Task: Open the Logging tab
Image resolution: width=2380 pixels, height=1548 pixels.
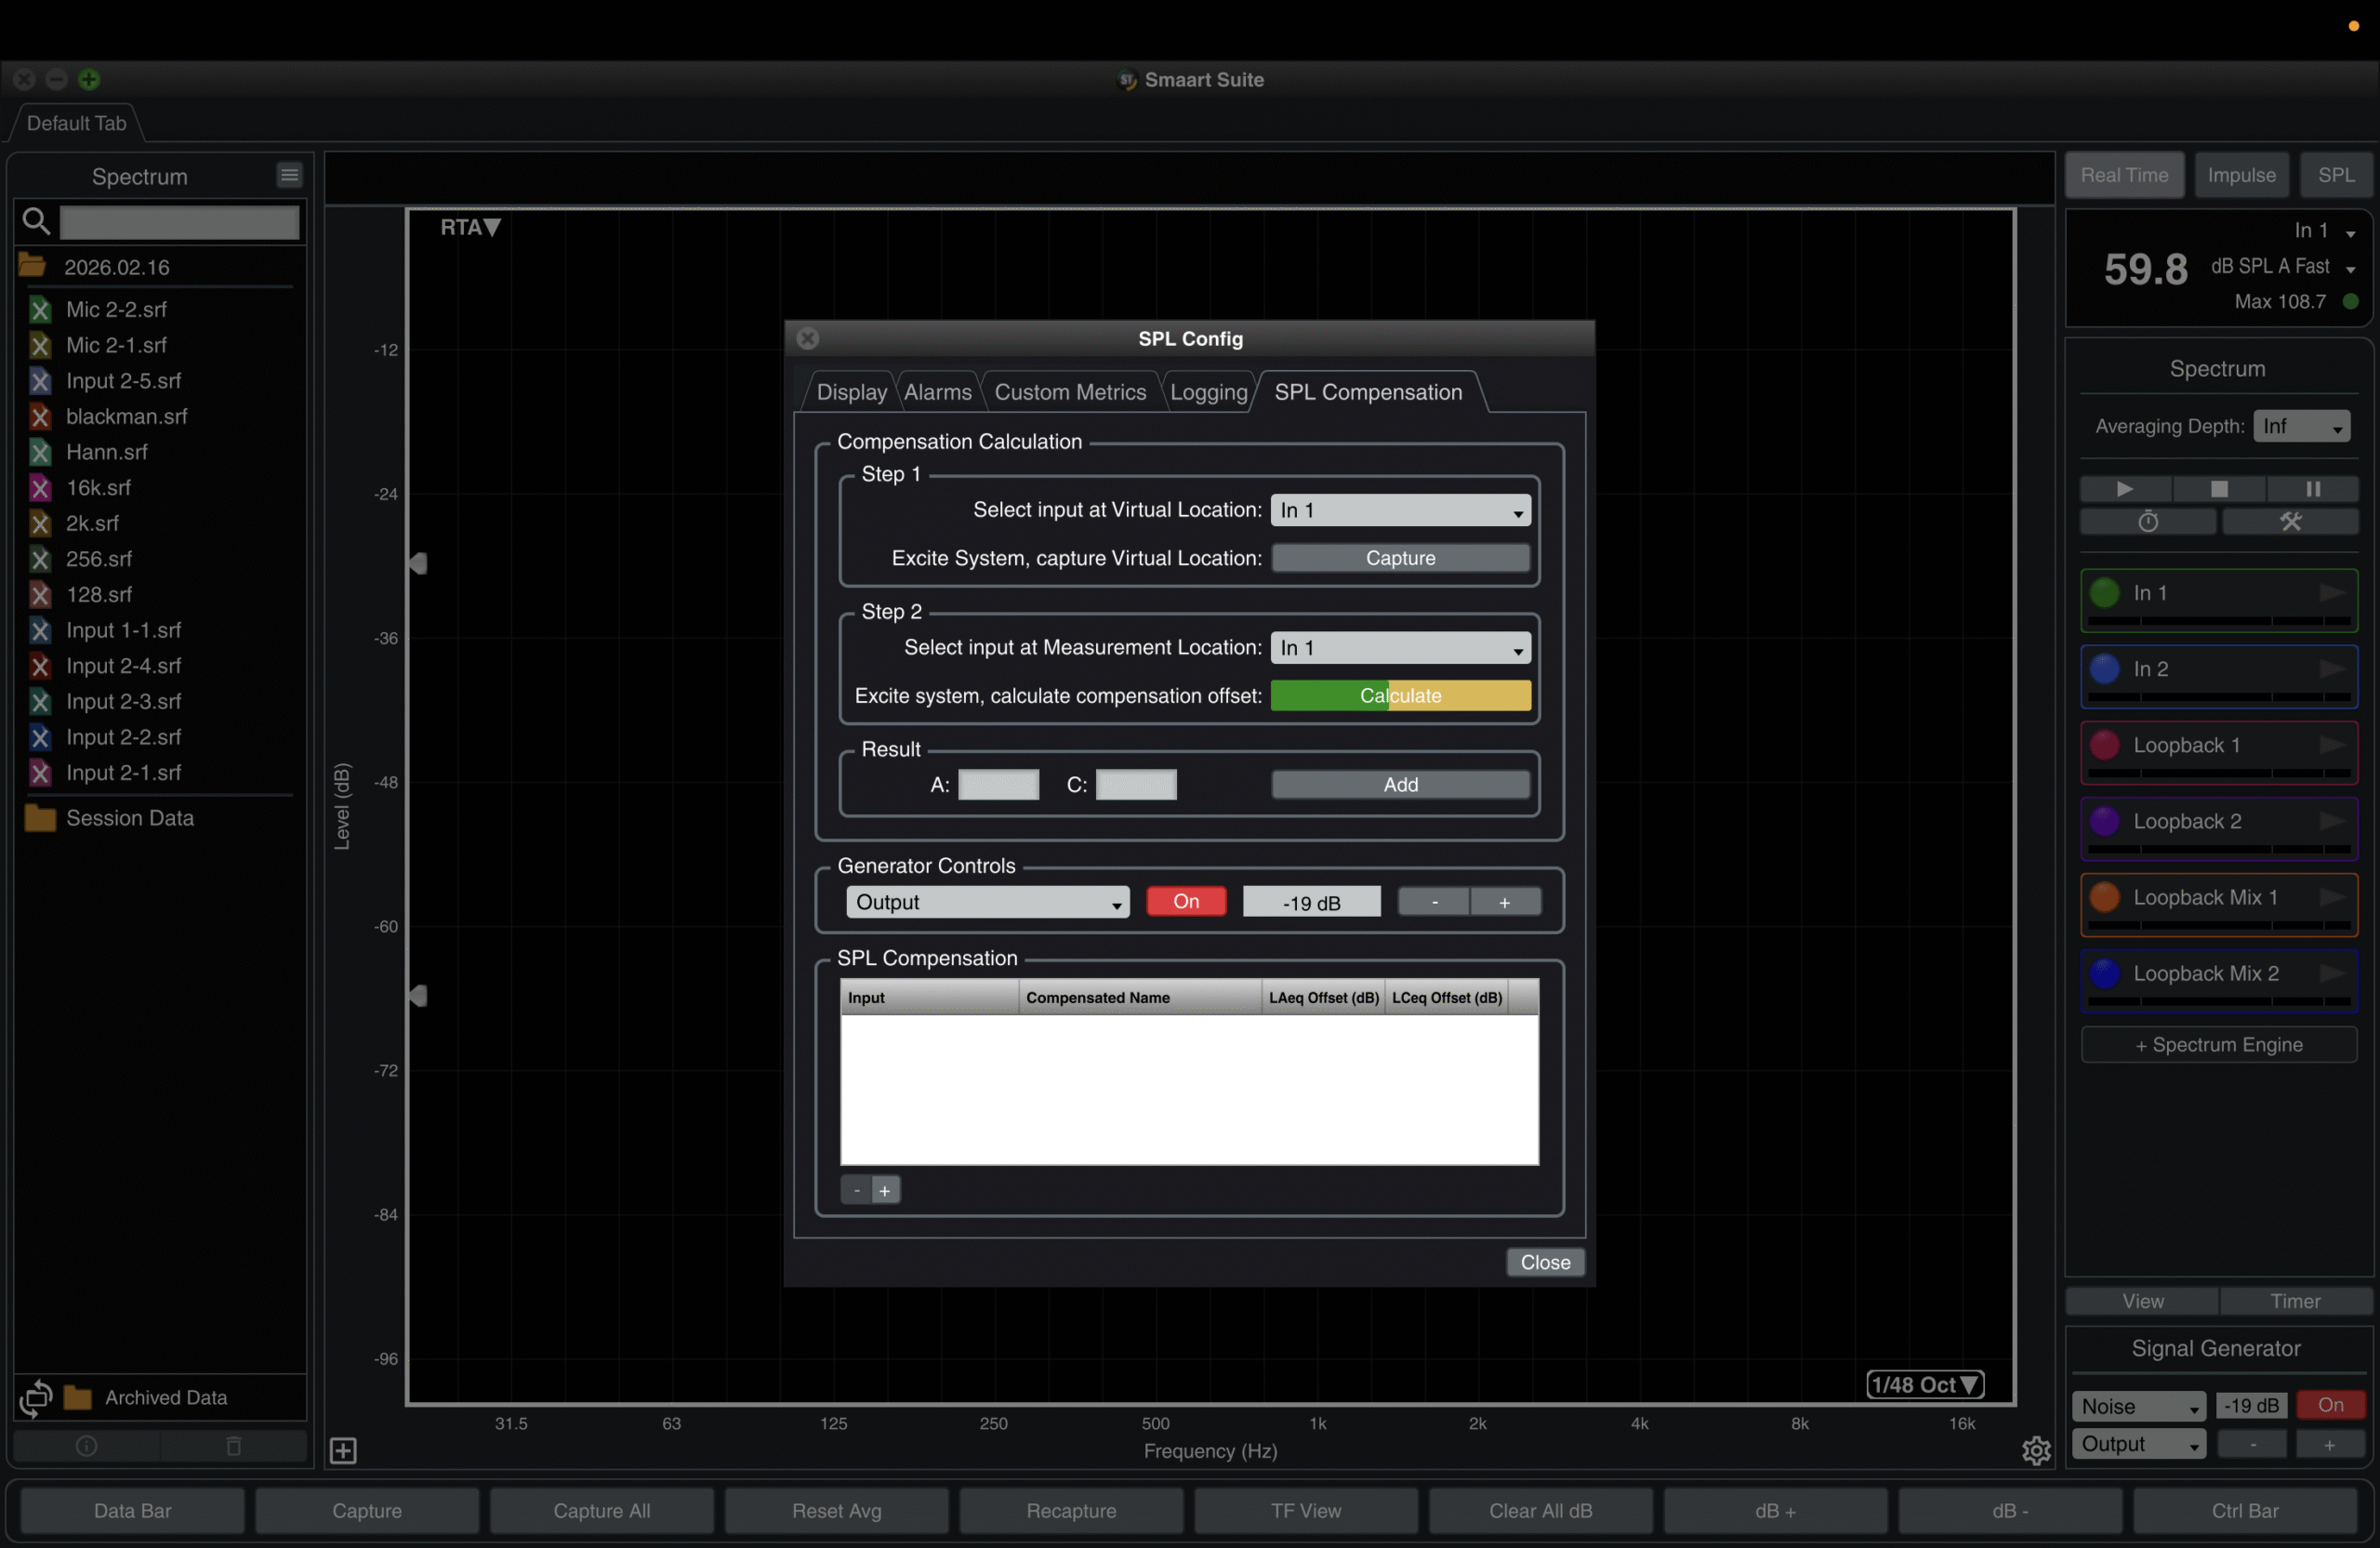Action: pyautogui.click(x=1208, y=392)
